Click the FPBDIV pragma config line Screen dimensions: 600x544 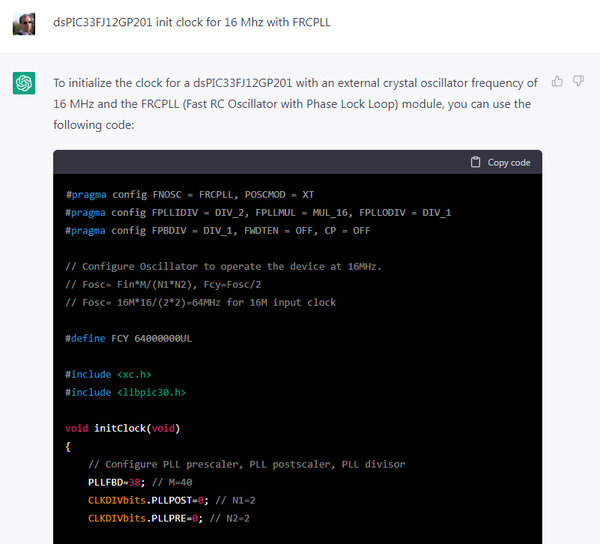tap(218, 231)
